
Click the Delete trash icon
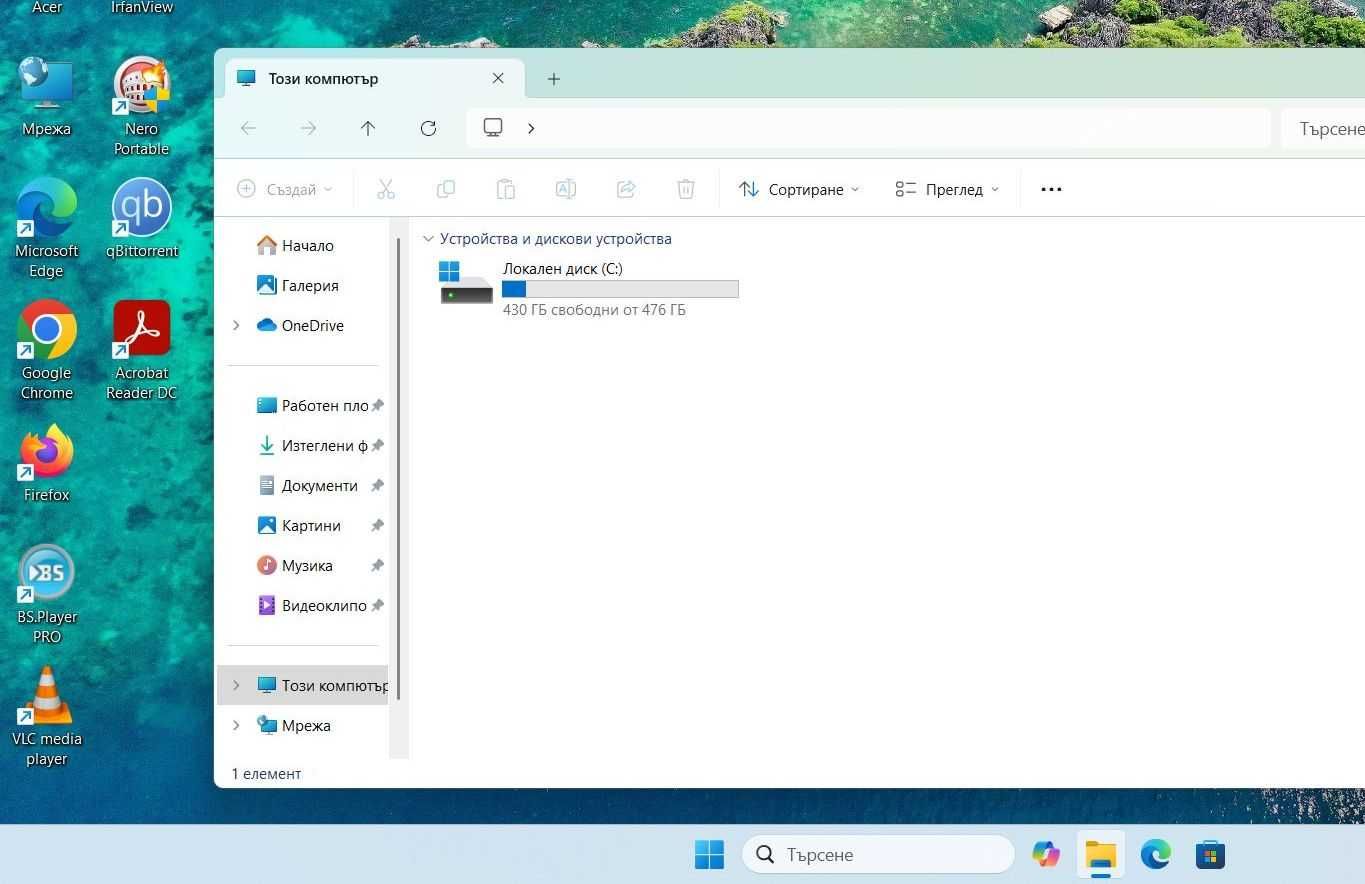686,189
